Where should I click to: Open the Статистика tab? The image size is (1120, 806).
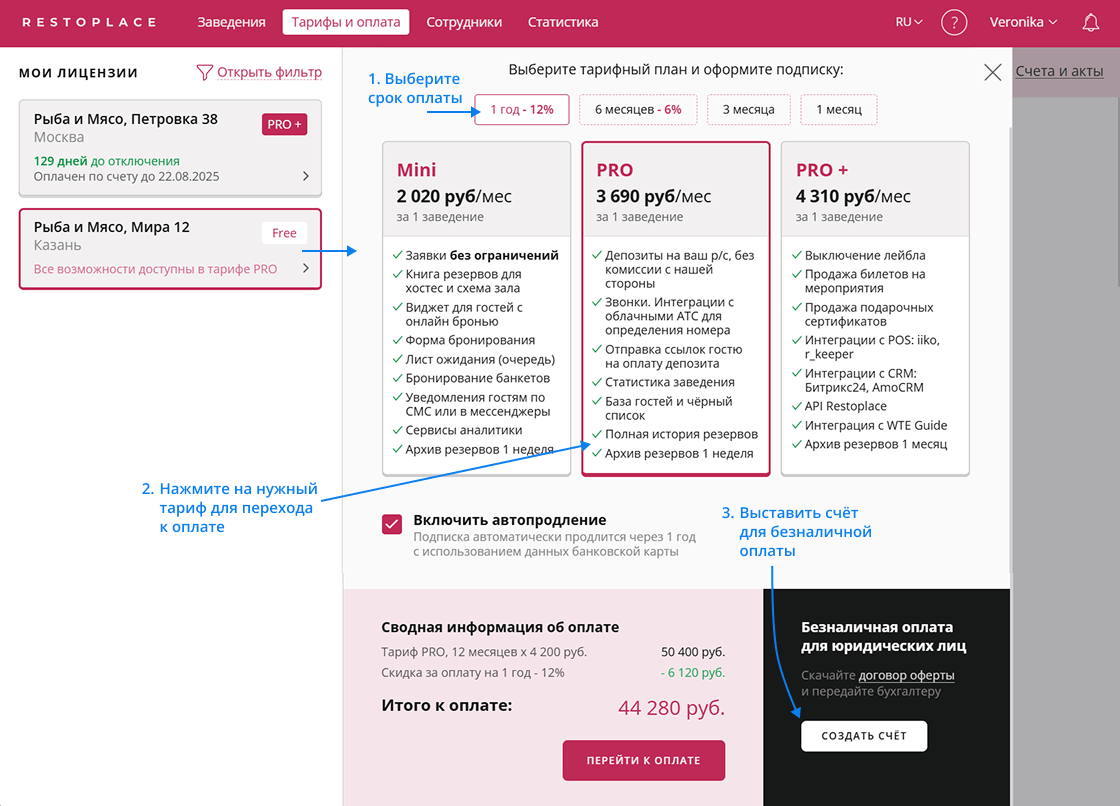[563, 22]
